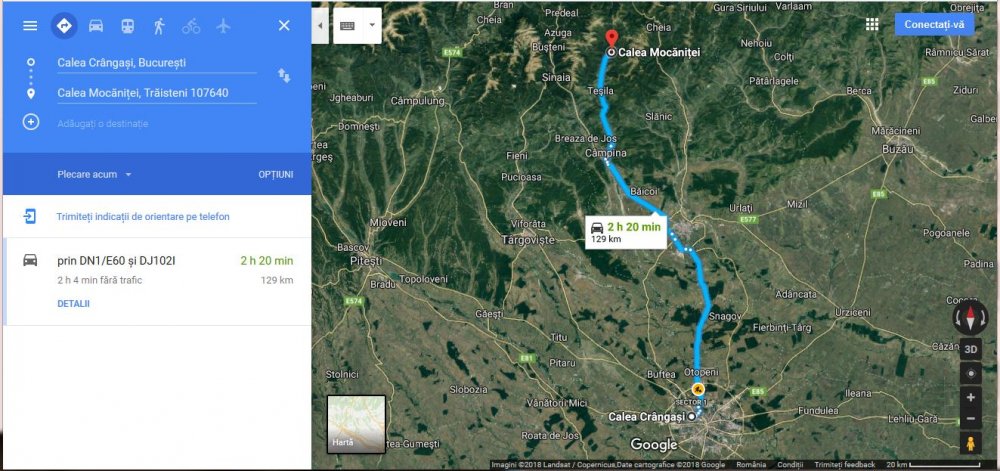Swap start and destination points
The height and width of the screenshot is (471, 1000).
[x=284, y=76]
